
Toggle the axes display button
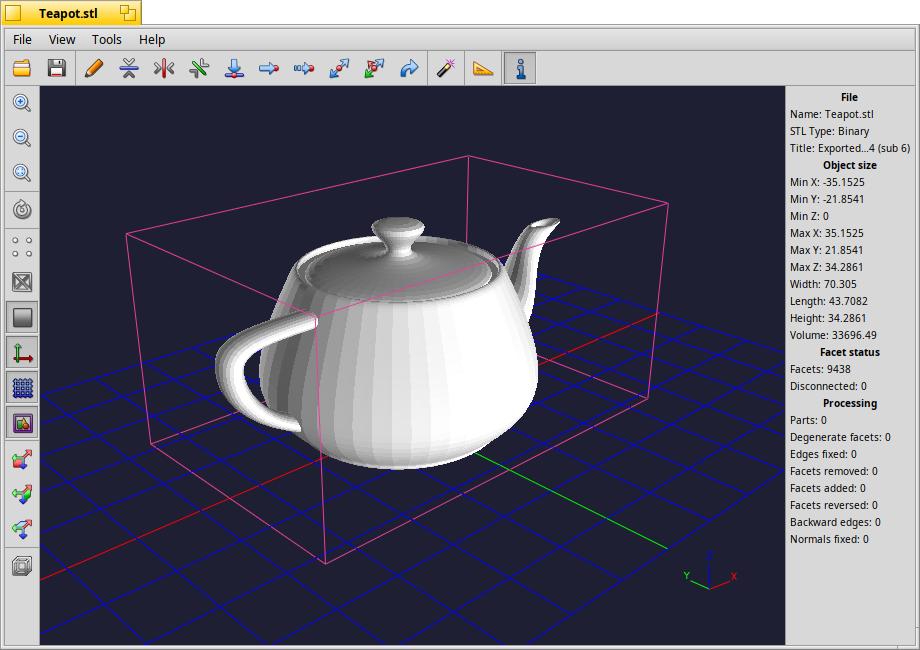[22, 353]
